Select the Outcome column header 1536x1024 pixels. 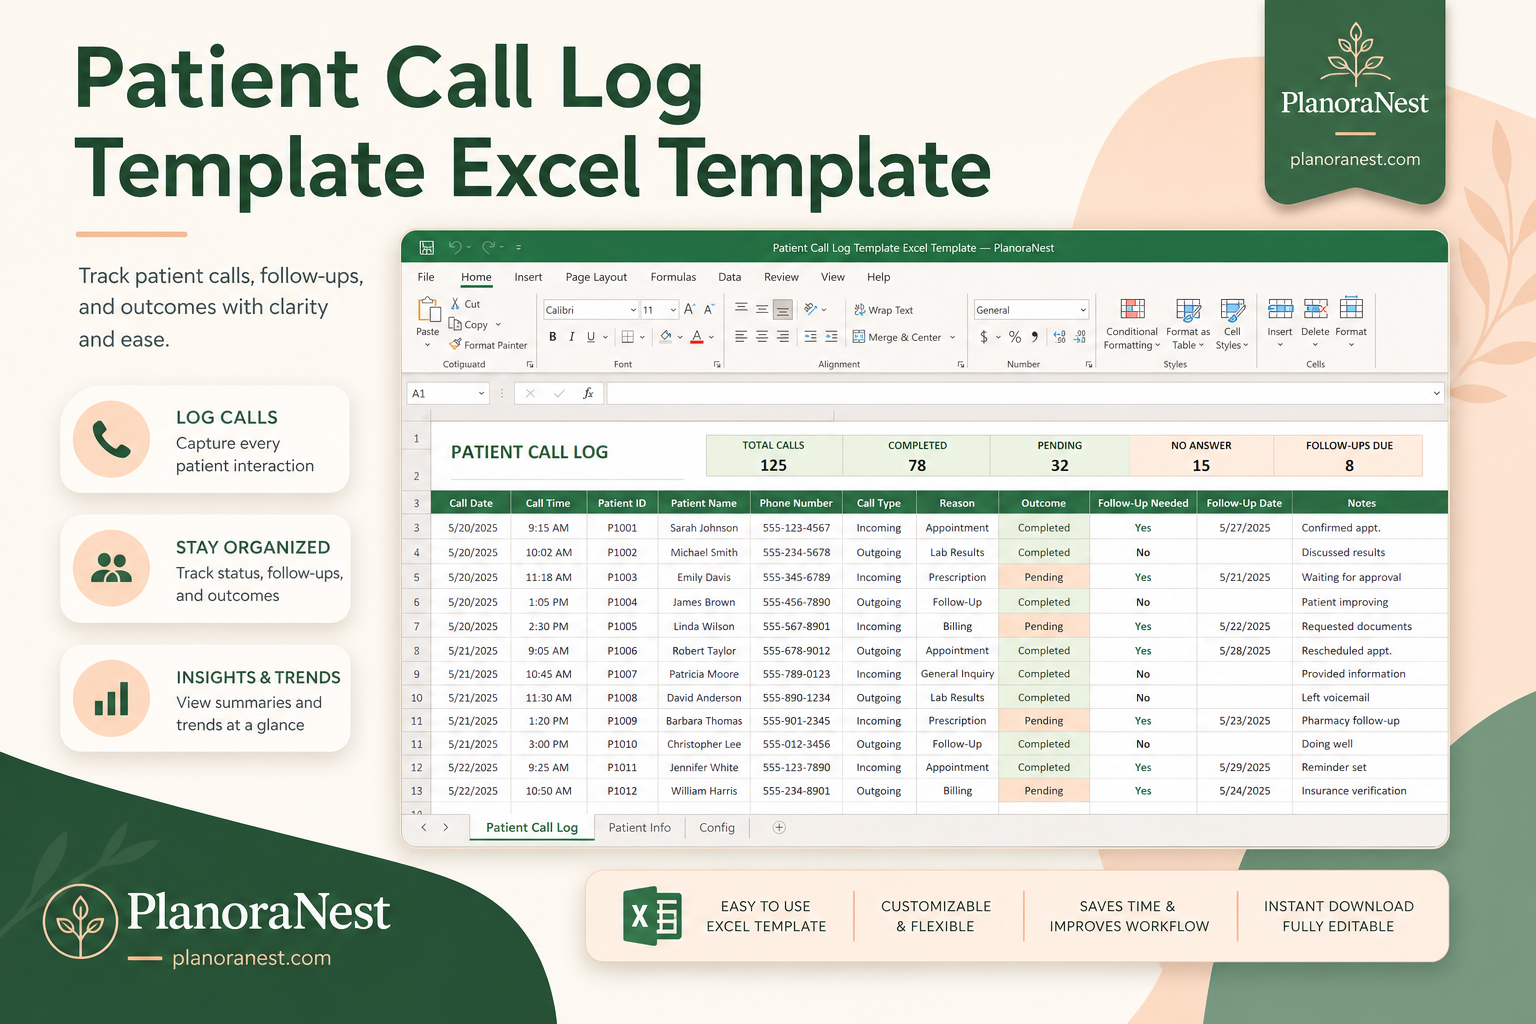[x=1043, y=503]
